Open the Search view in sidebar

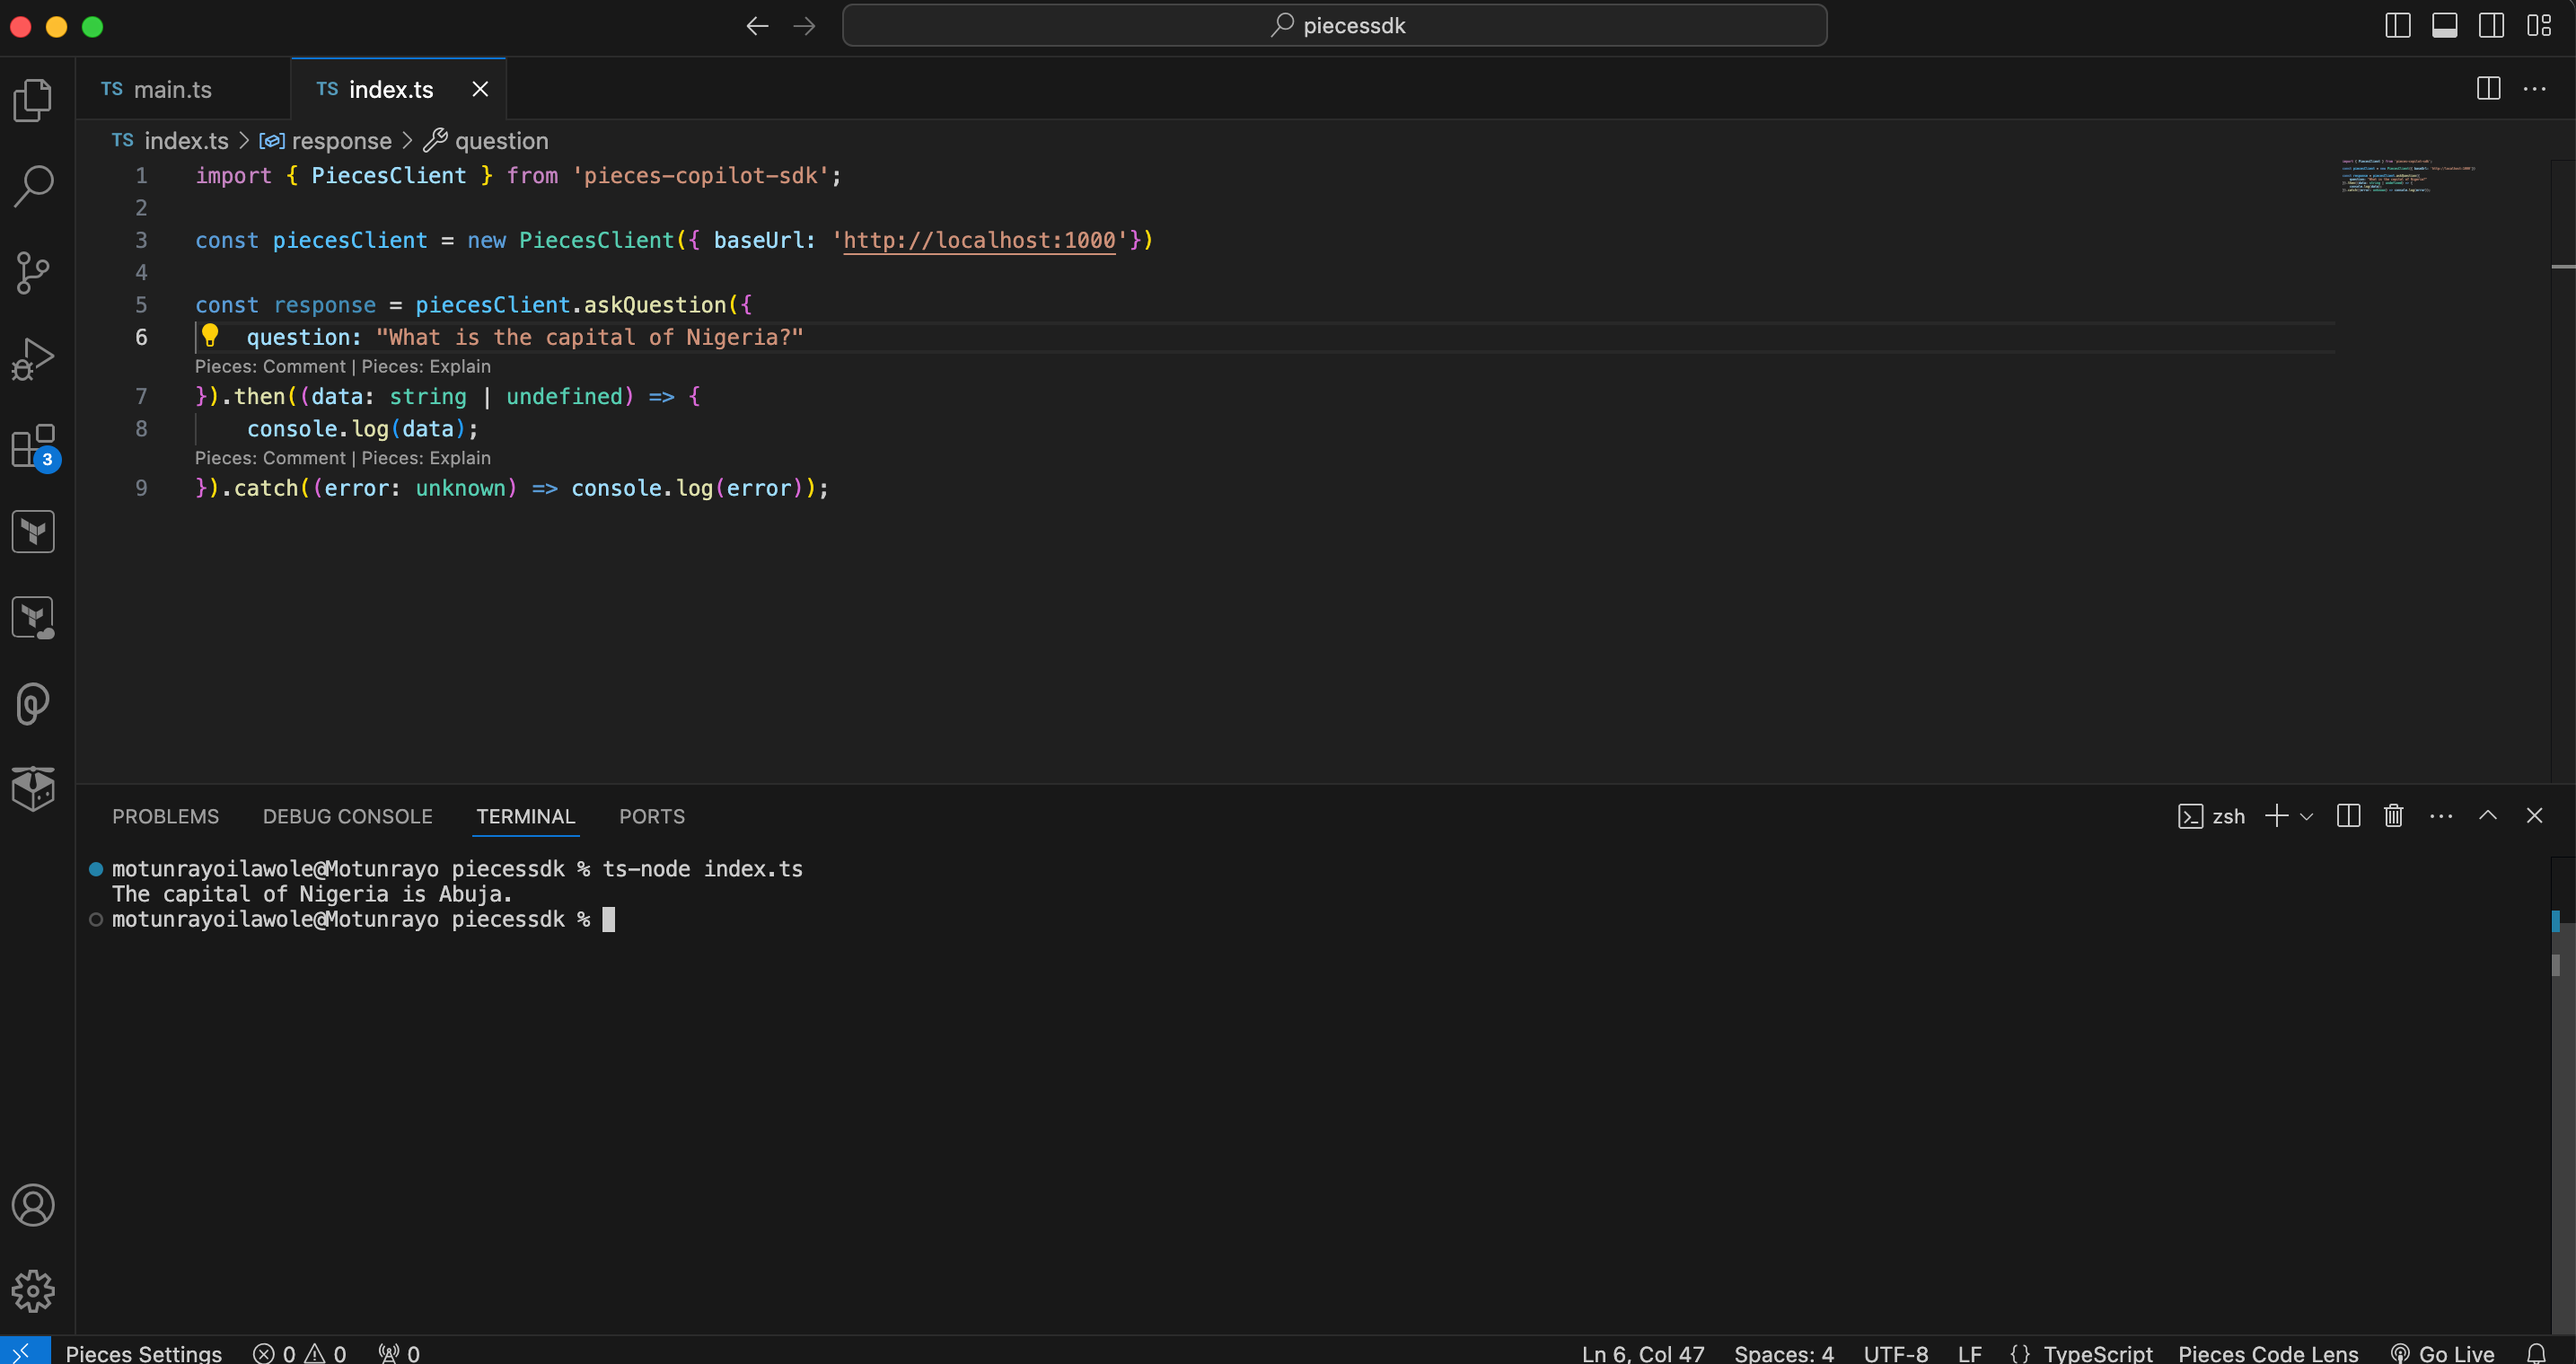(x=33, y=186)
